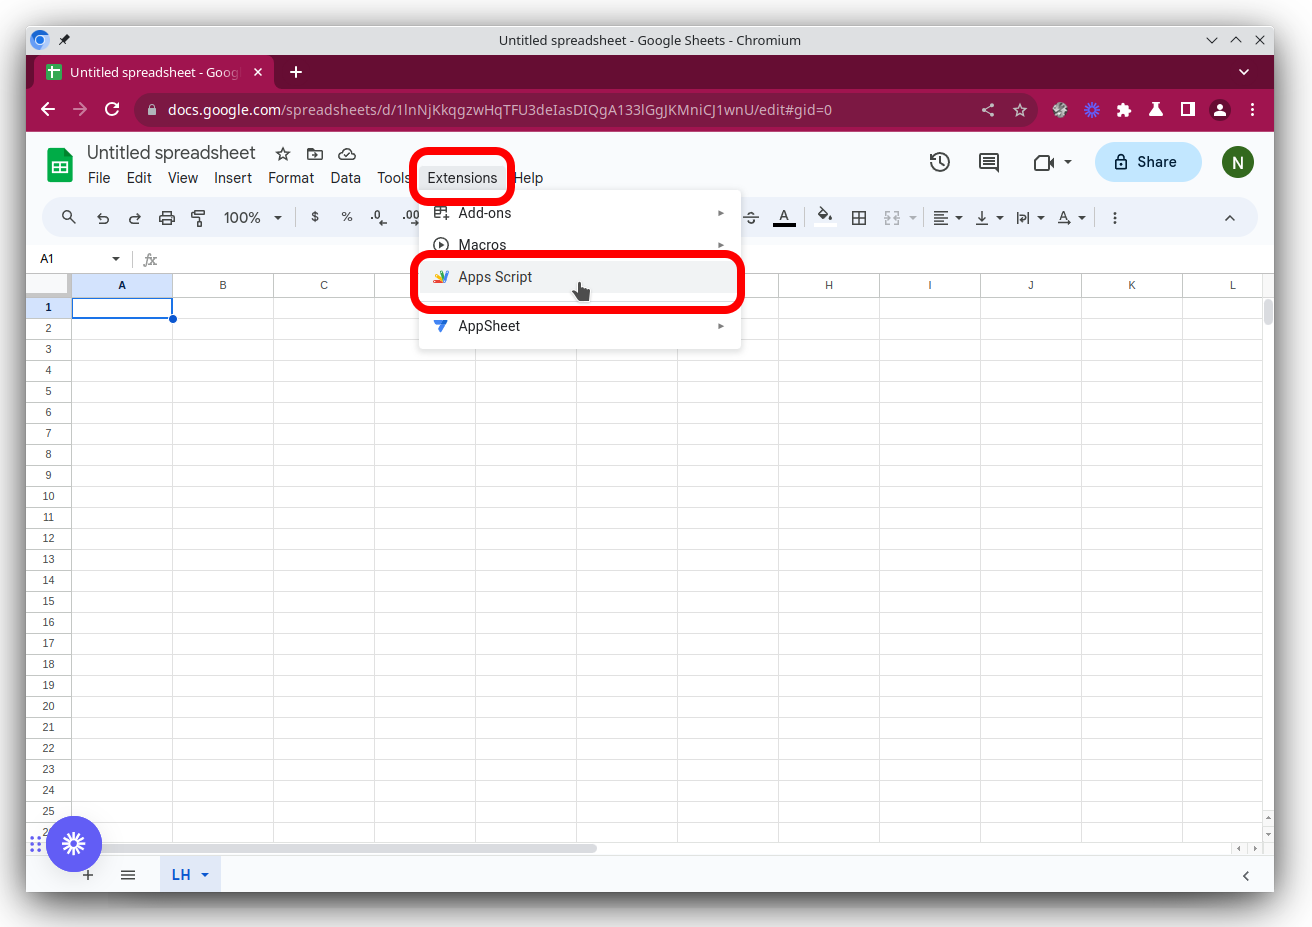Print the spreadsheet
Viewport: 1312px width, 927px height.
[167, 218]
